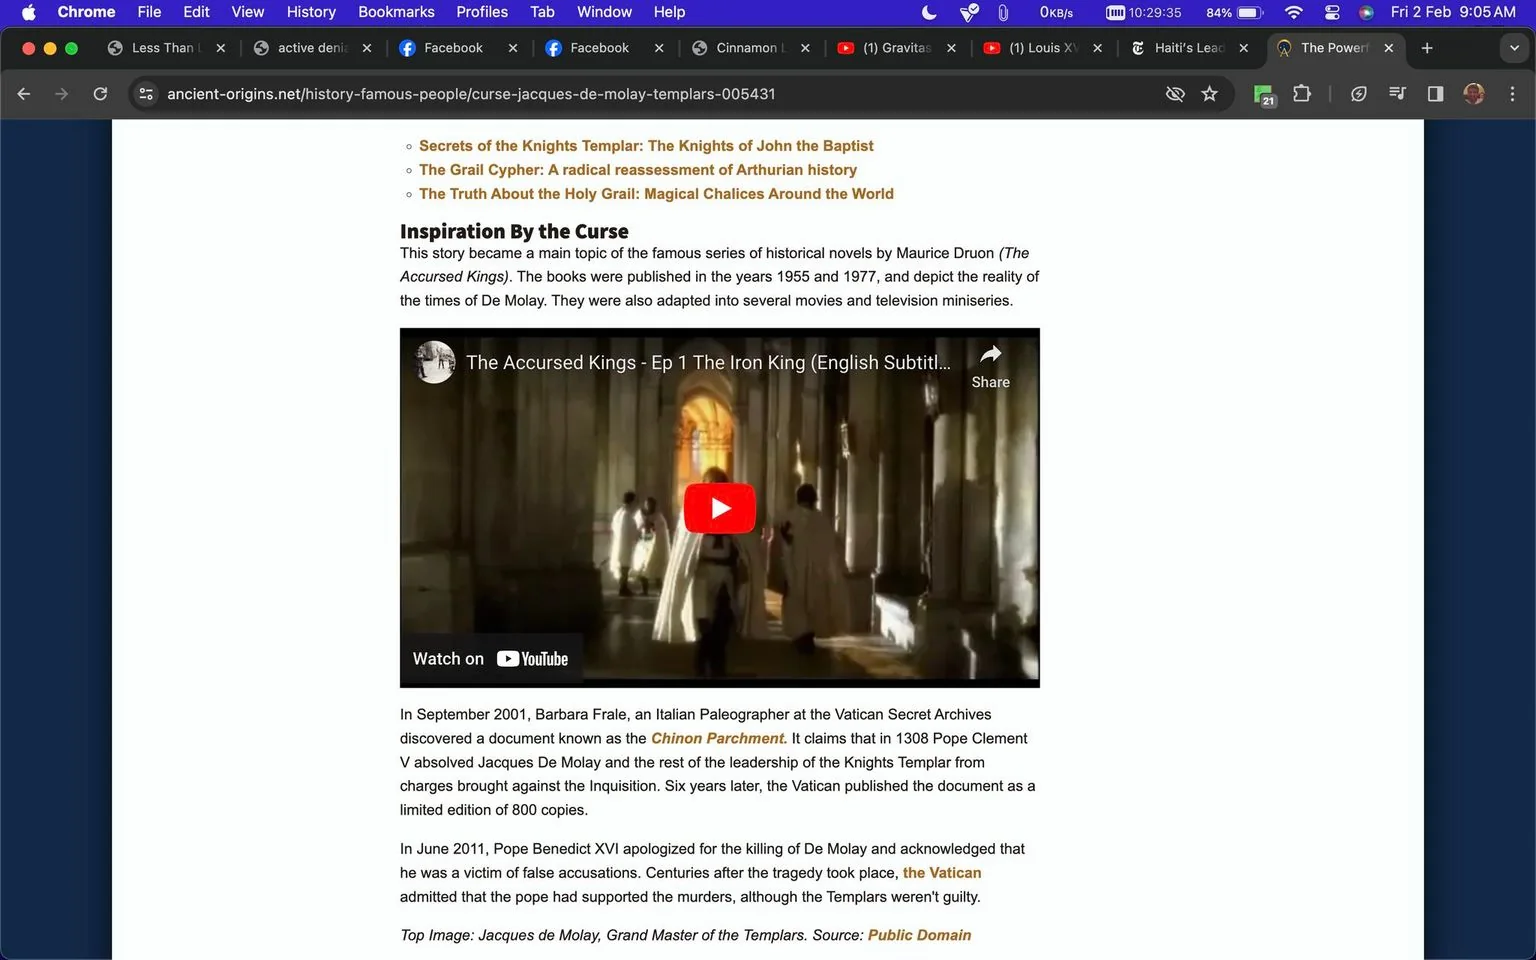This screenshot has width=1536, height=960.
Task: Open the Help menu
Action: (669, 12)
